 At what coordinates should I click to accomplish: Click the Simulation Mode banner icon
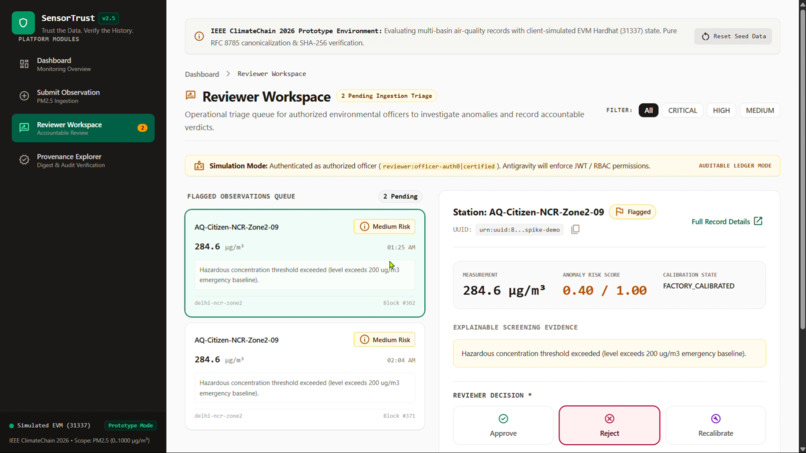[x=199, y=166]
